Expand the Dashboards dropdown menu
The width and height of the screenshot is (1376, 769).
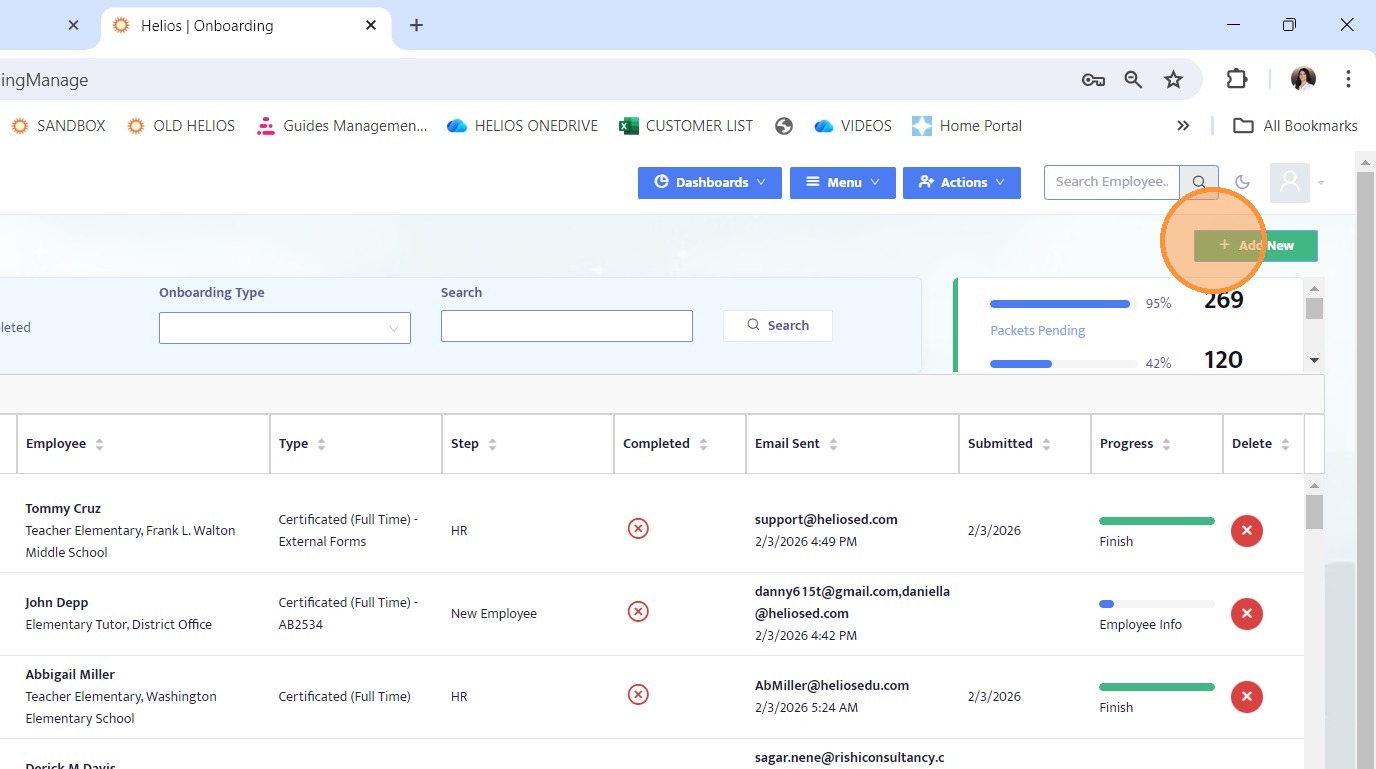tap(710, 182)
